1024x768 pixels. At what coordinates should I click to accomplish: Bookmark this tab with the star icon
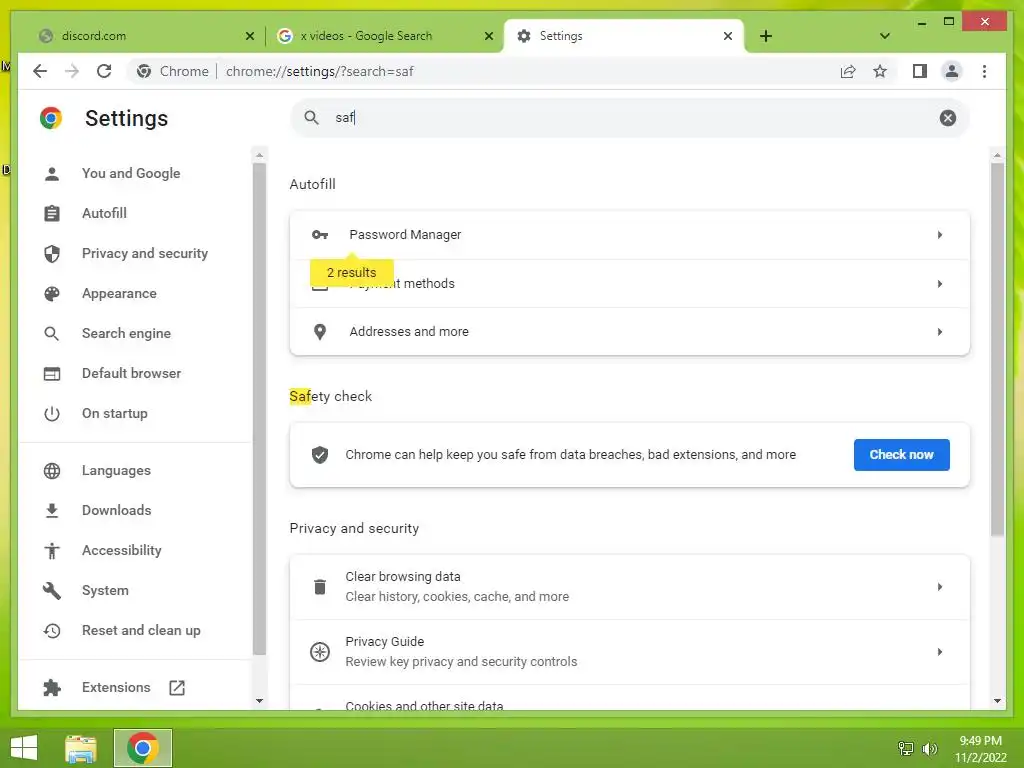click(x=880, y=71)
